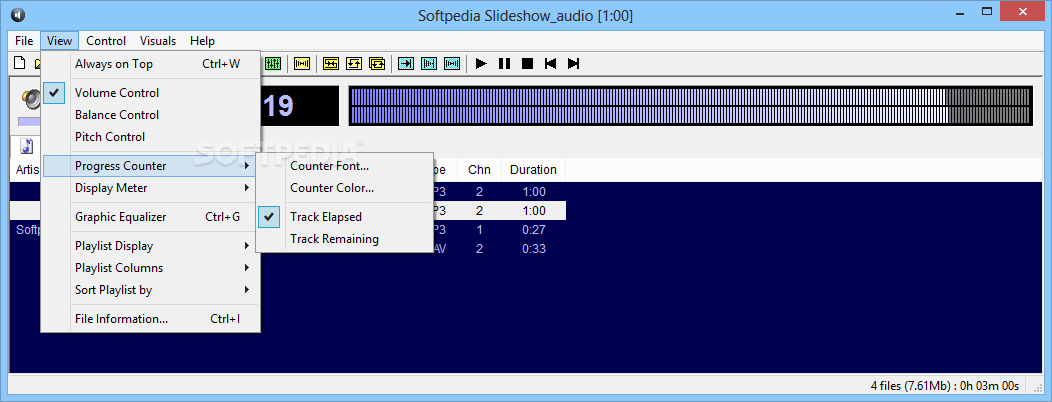The image size is (1052, 402).
Task: Click the yellow stacked-boxes repeat icon
Action: coord(377,64)
